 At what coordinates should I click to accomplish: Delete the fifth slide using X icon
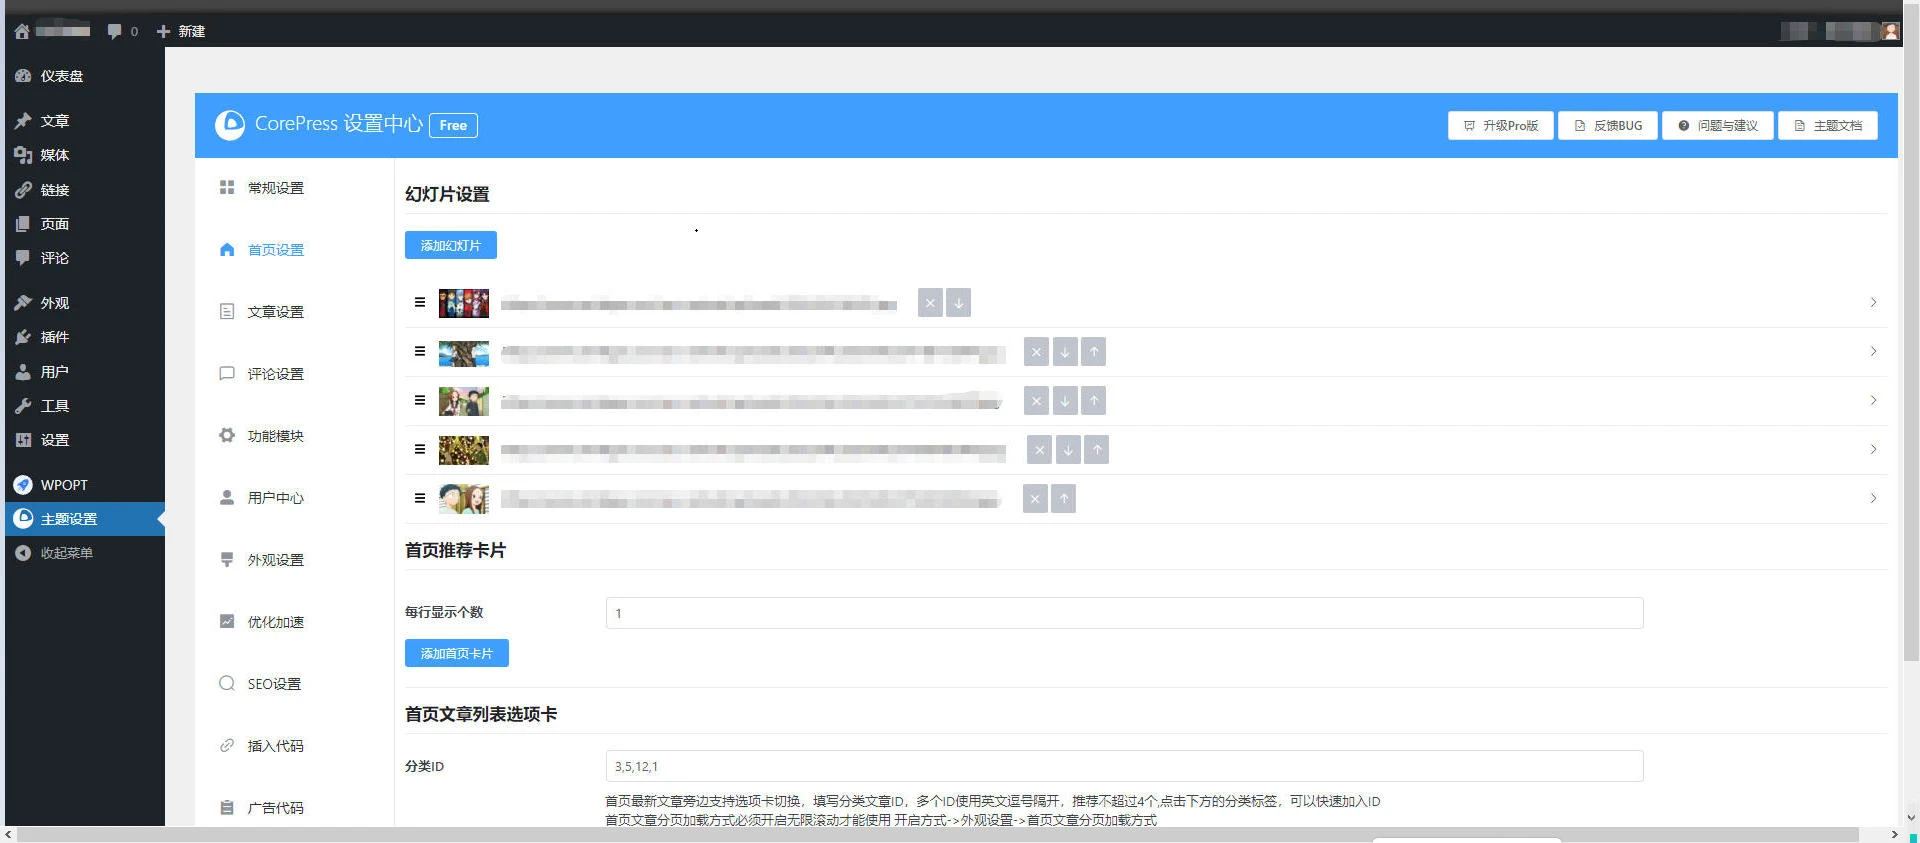[x=1035, y=499]
